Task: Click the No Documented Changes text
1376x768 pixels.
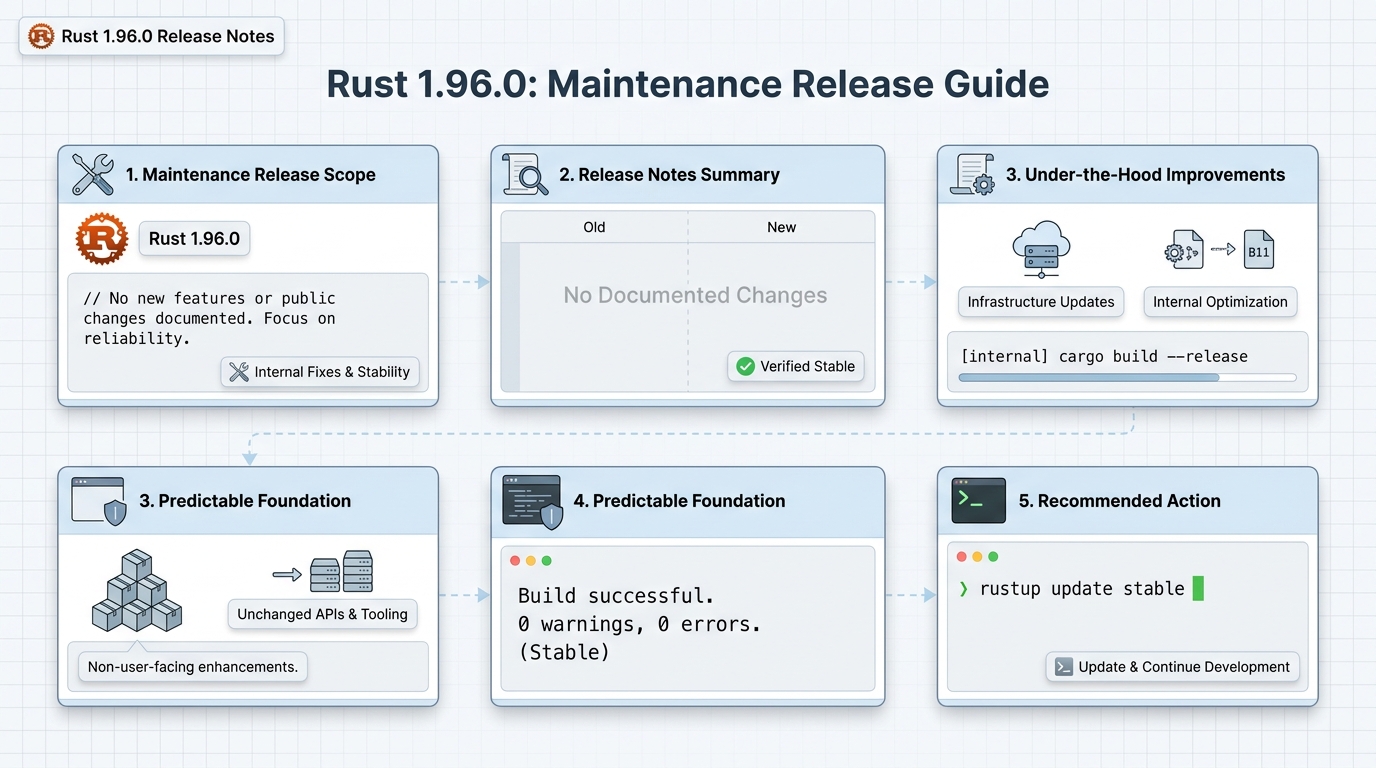Action: [695, 295]
